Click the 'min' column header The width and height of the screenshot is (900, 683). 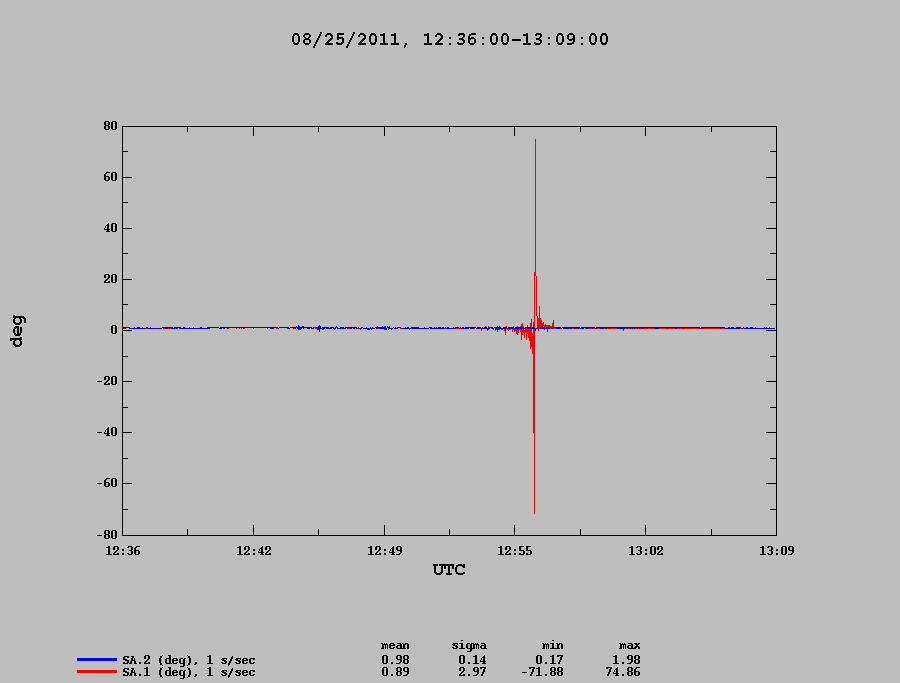(552, 646)
